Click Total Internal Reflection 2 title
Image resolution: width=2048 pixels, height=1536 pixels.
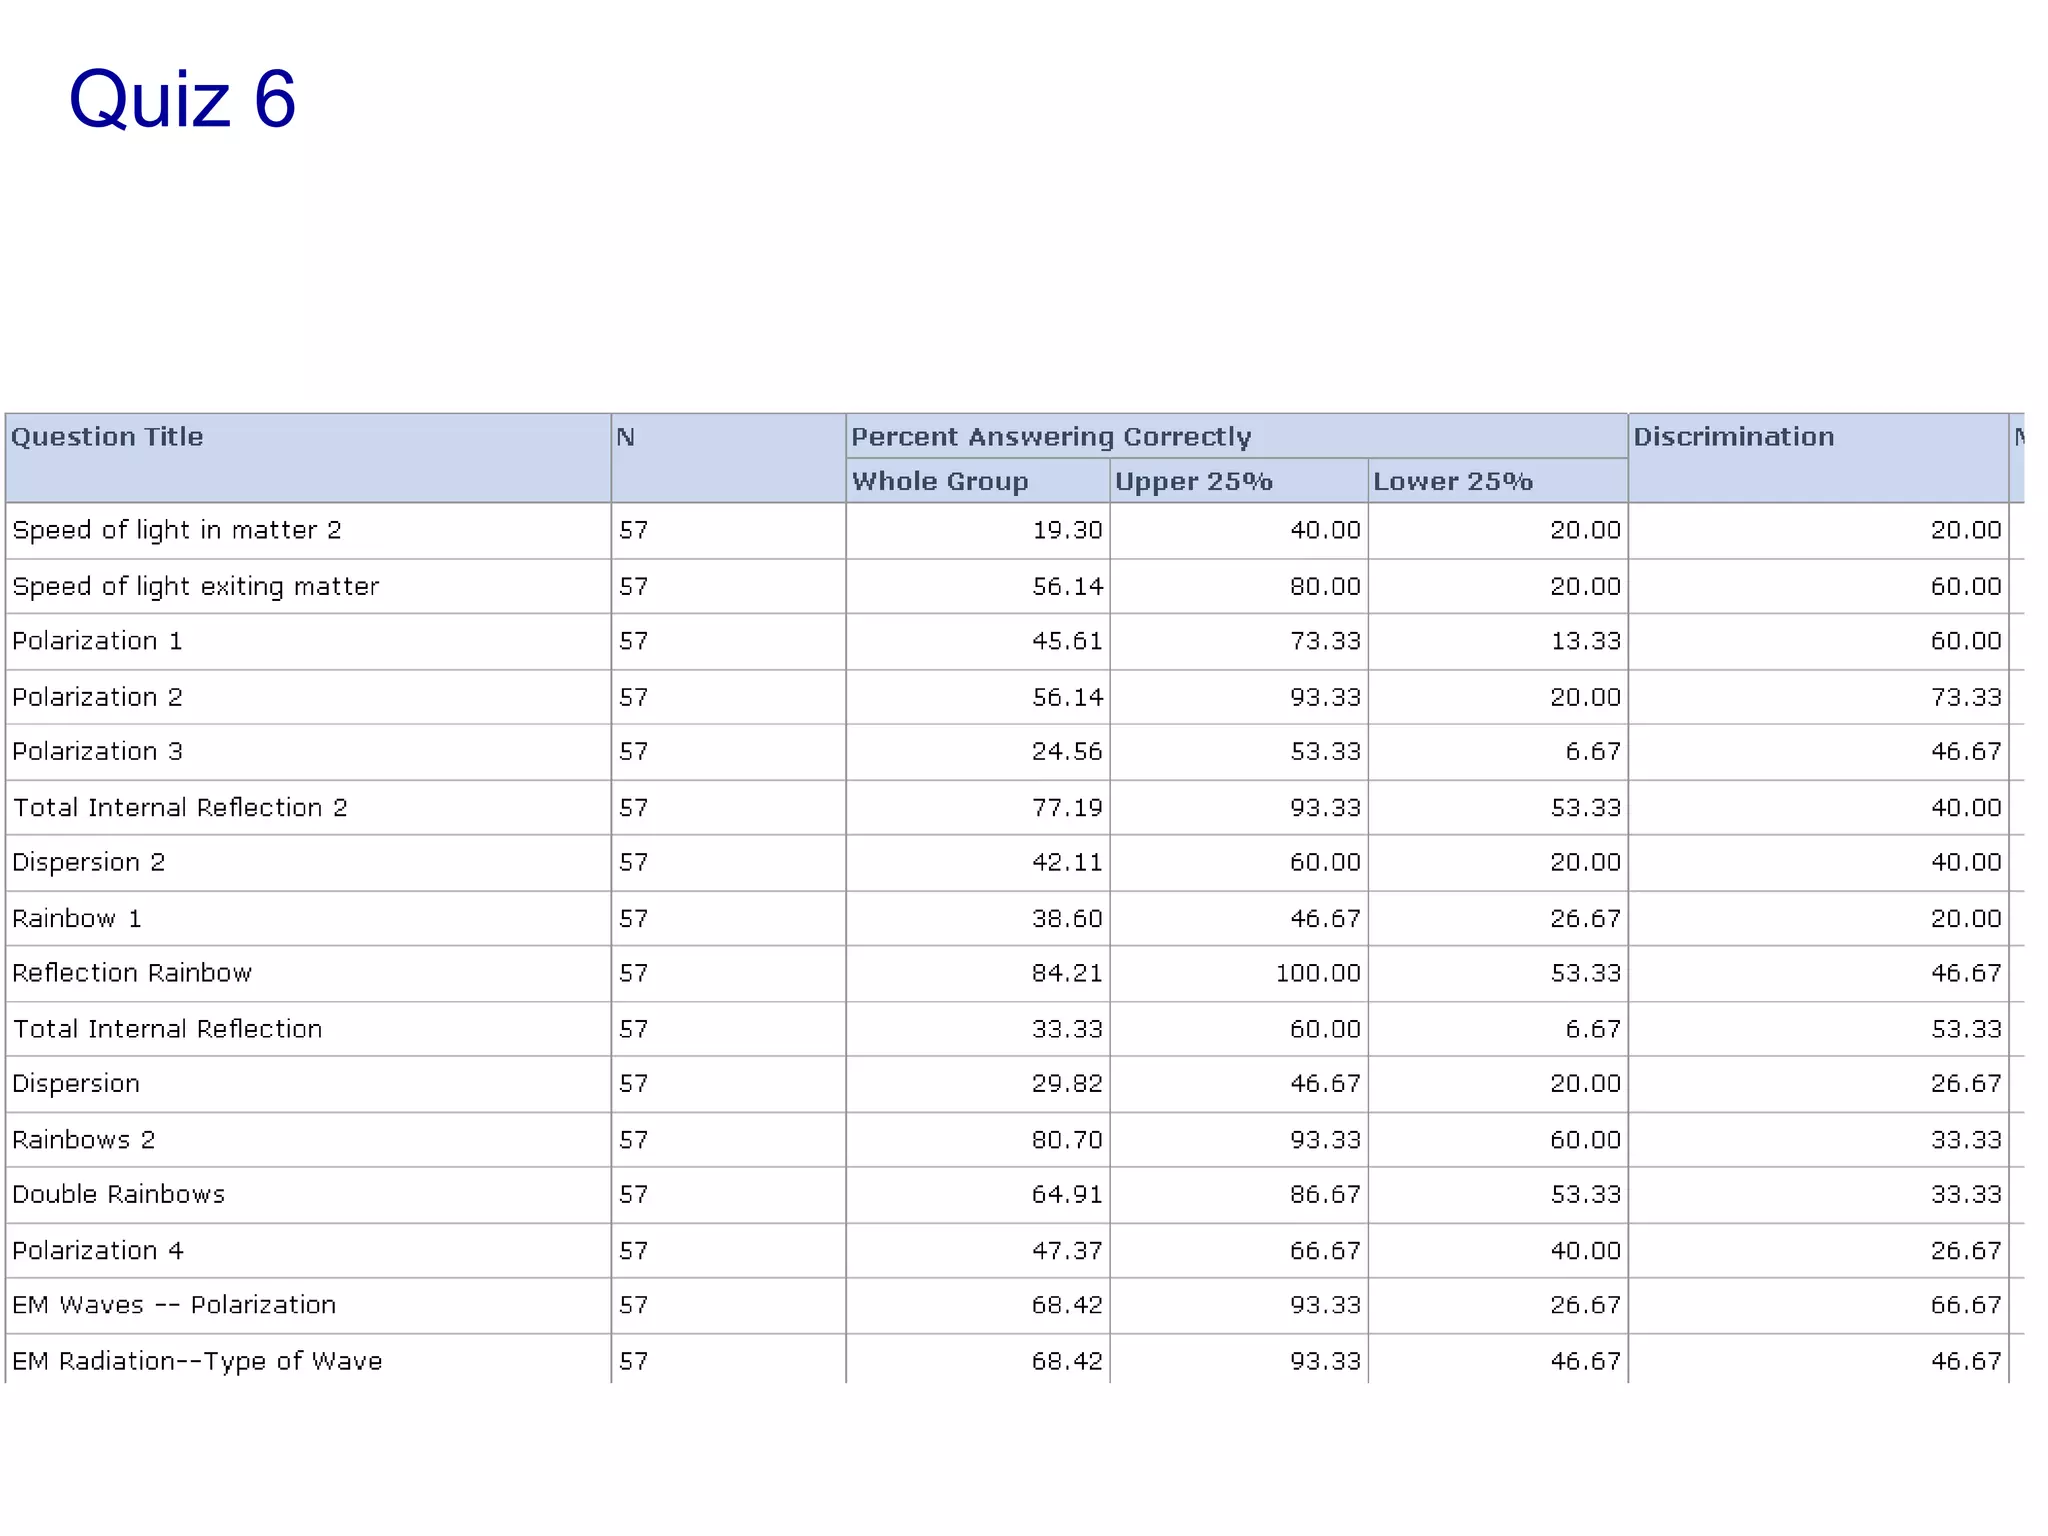[180, 807]
